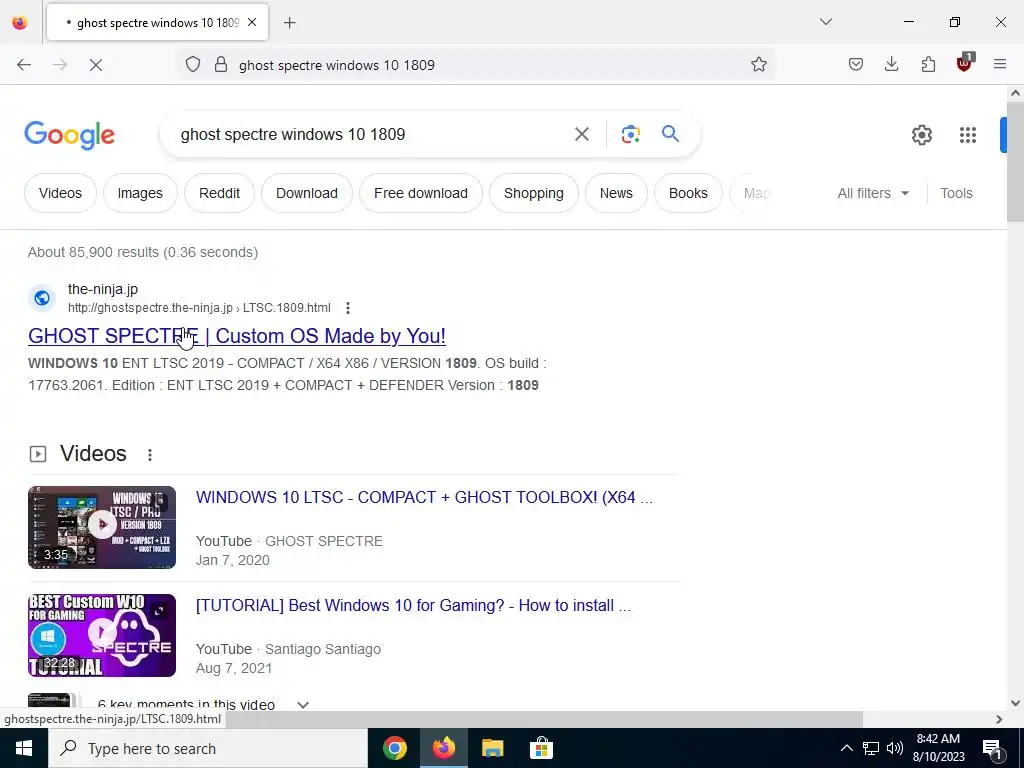
Task: Click the Firefox address bar
Action: click(x=477, y=65)
